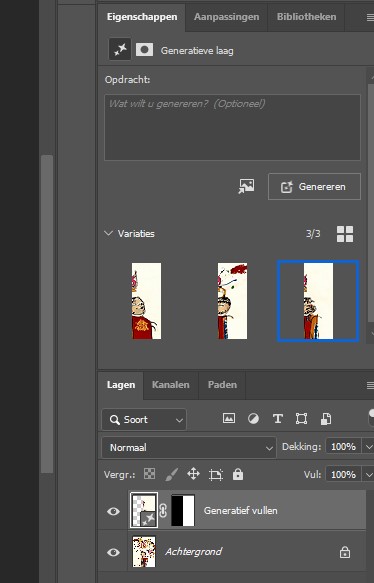374x583 pixels.
Task: Click the generative layer sparkle icon
Action: [x=120, y=49]
